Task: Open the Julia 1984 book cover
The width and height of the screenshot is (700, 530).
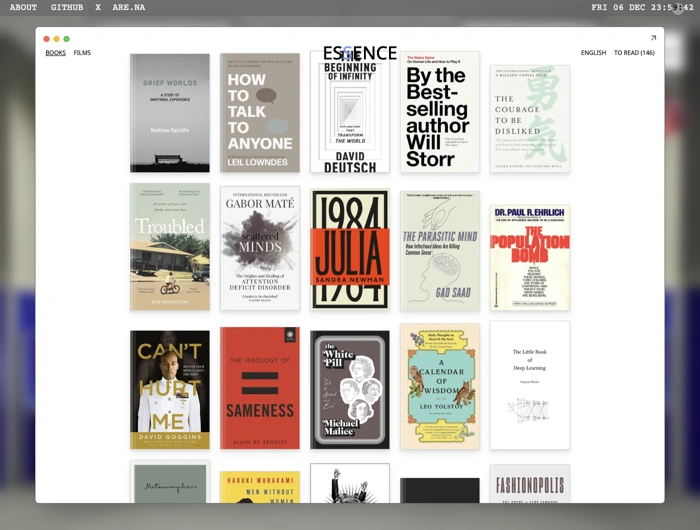Action: [x=350, y=250]
